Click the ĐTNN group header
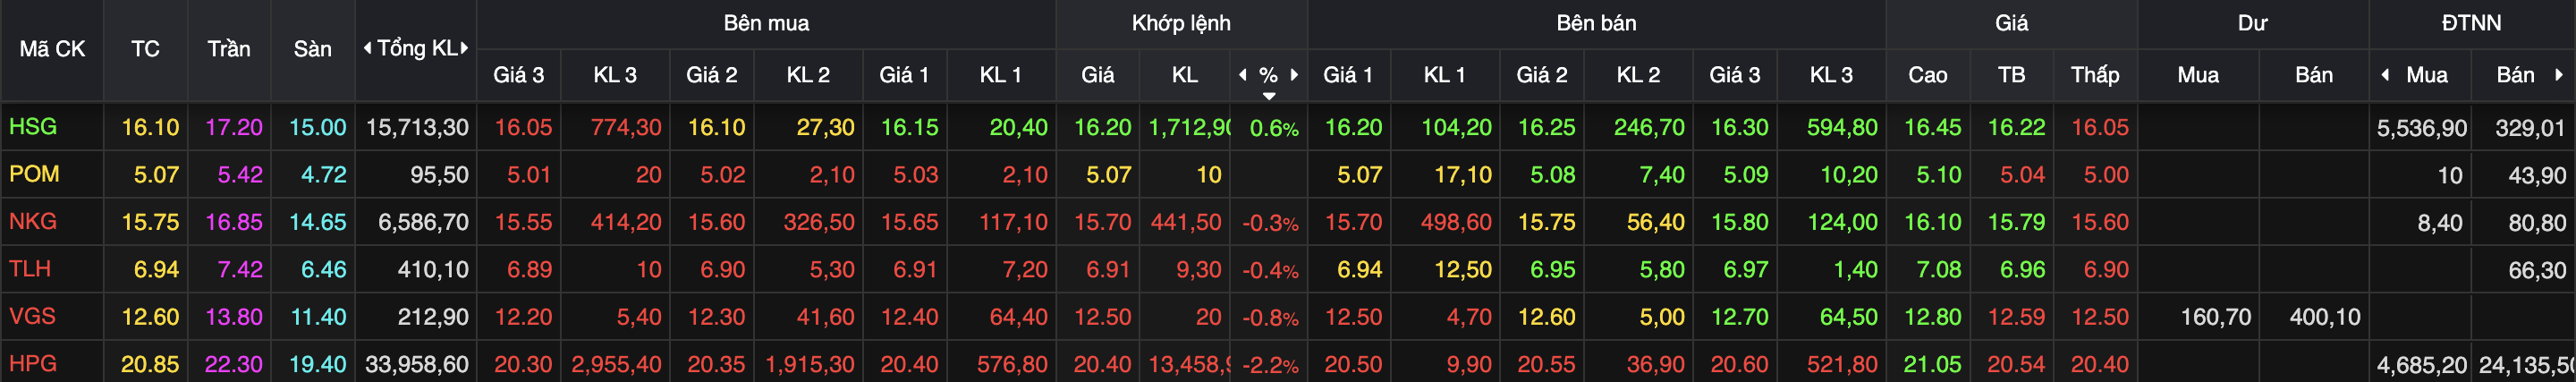 coord(2471,23)
